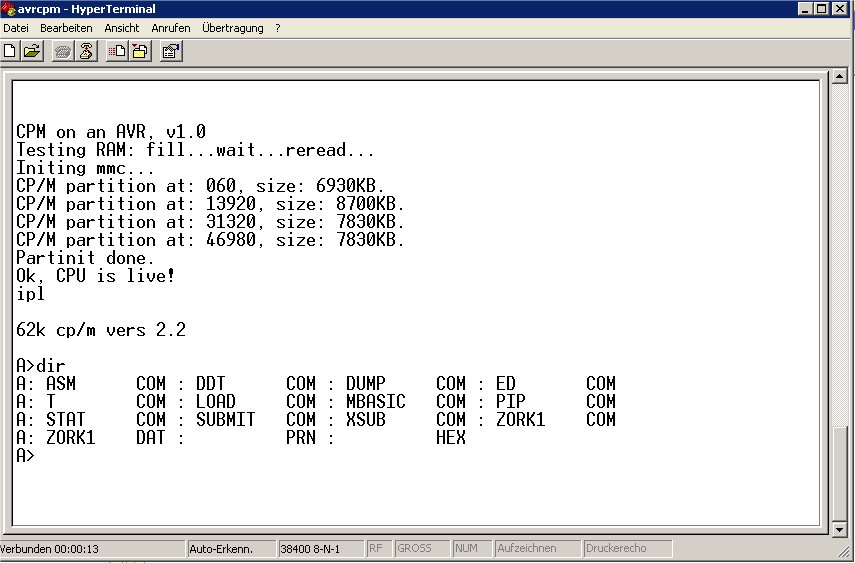
Task: Open the Übertragung menu
Action: [233, 28]
